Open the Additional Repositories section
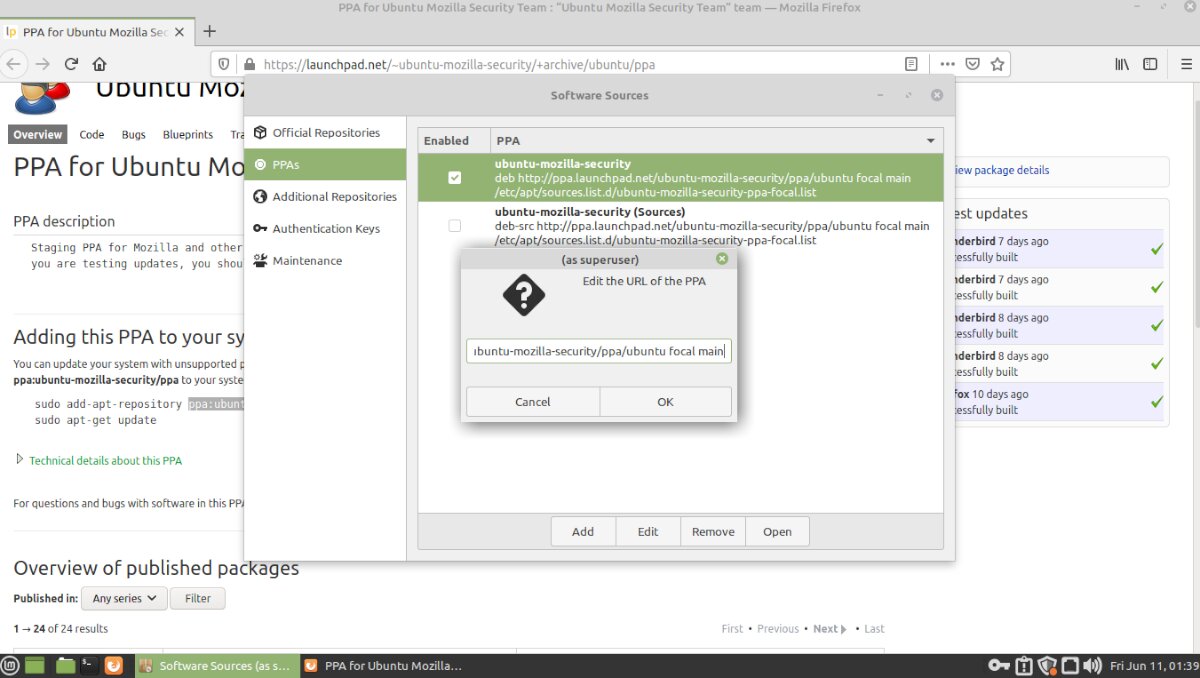 pos(332,196)
